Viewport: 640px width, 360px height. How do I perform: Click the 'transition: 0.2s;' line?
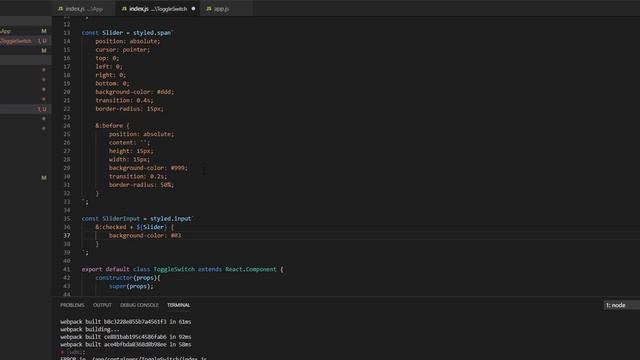point(138,176)
